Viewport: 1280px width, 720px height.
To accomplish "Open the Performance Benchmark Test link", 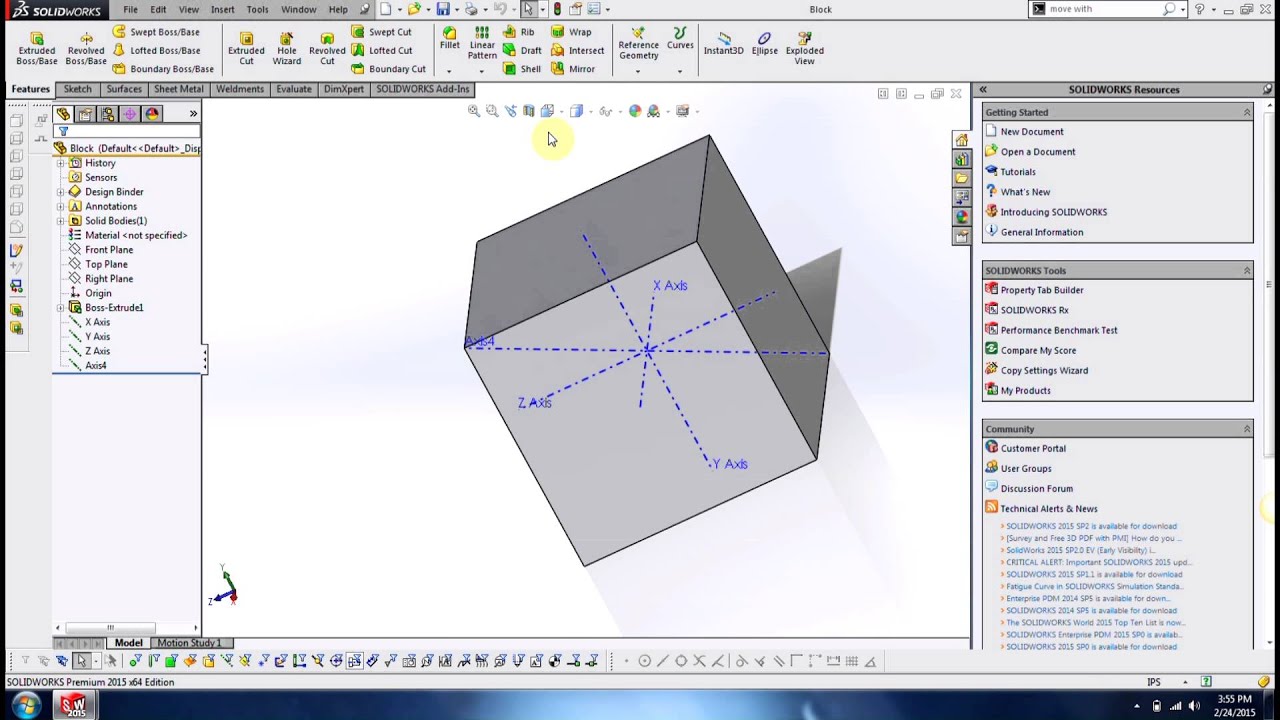I will pyautogui.click(x=1059, y=330).
